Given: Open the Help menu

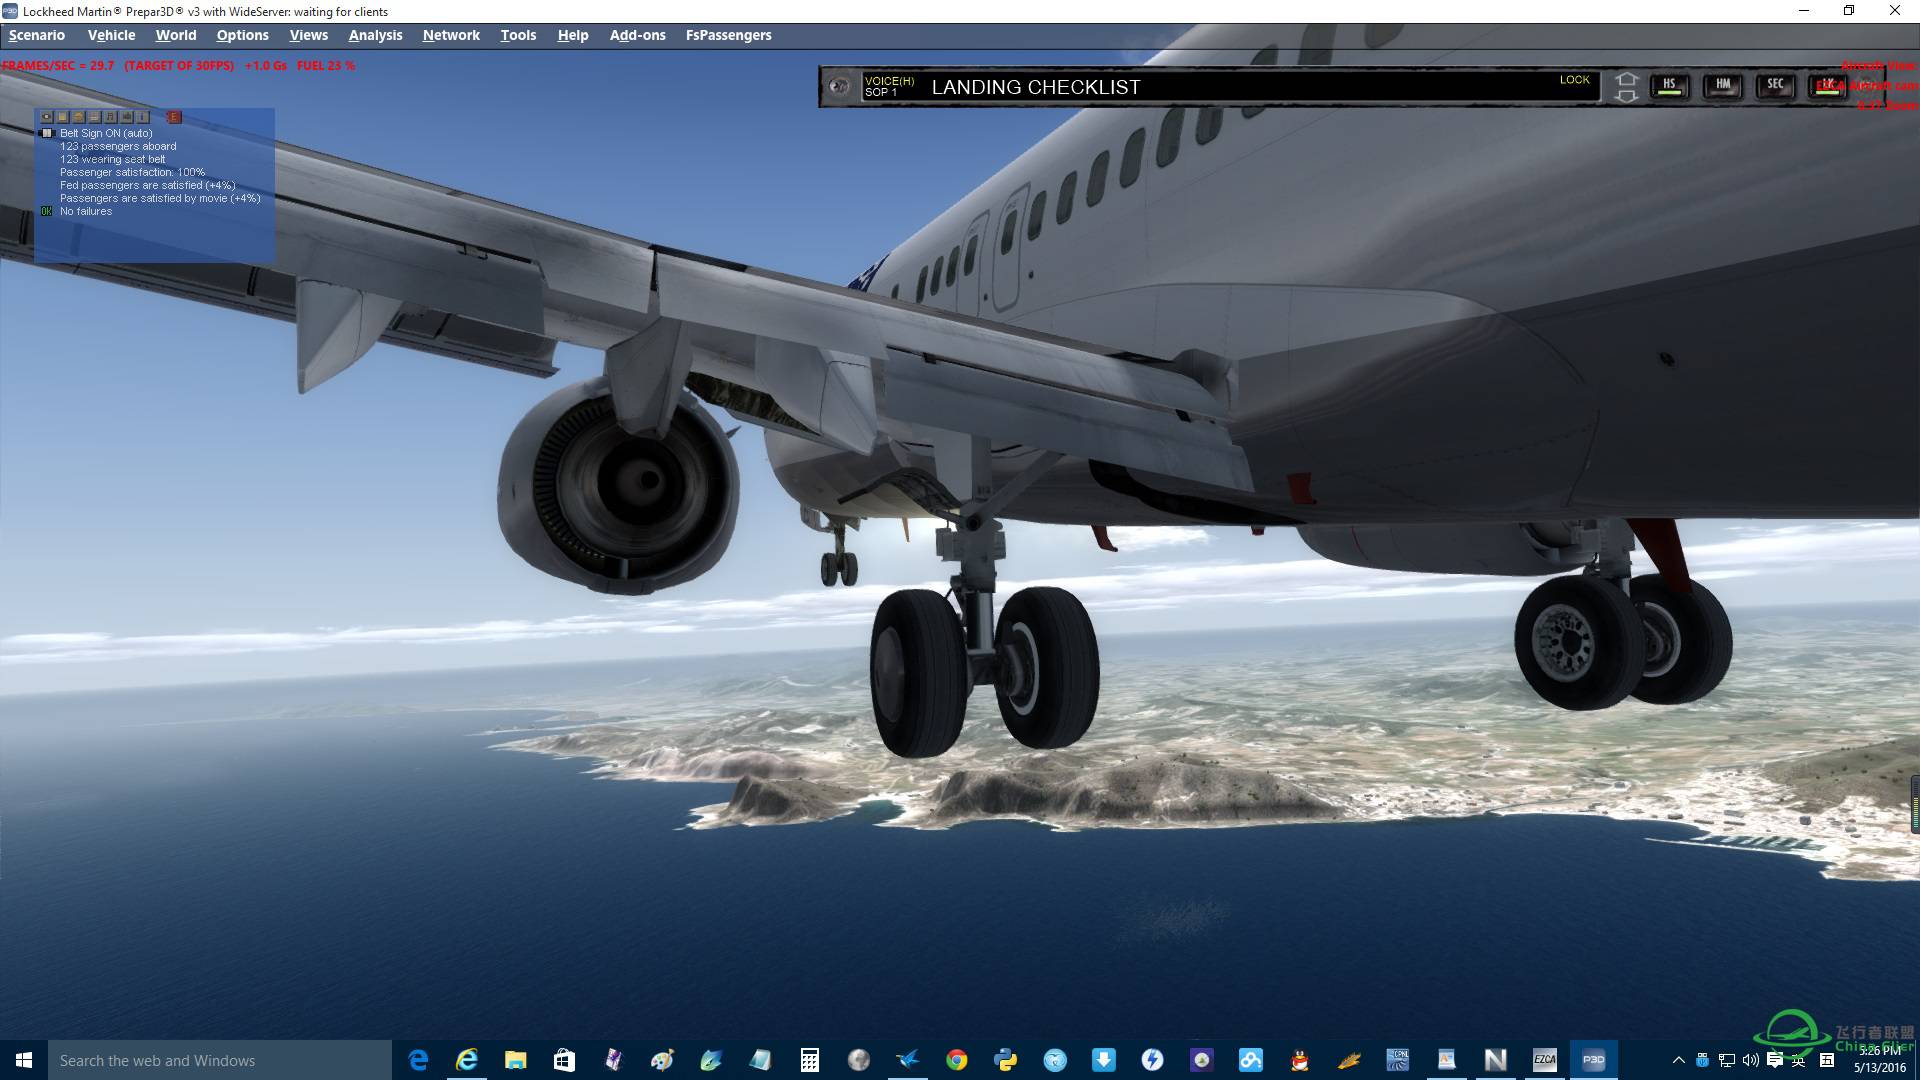Looking at the screenshot, I should [573, 35].
